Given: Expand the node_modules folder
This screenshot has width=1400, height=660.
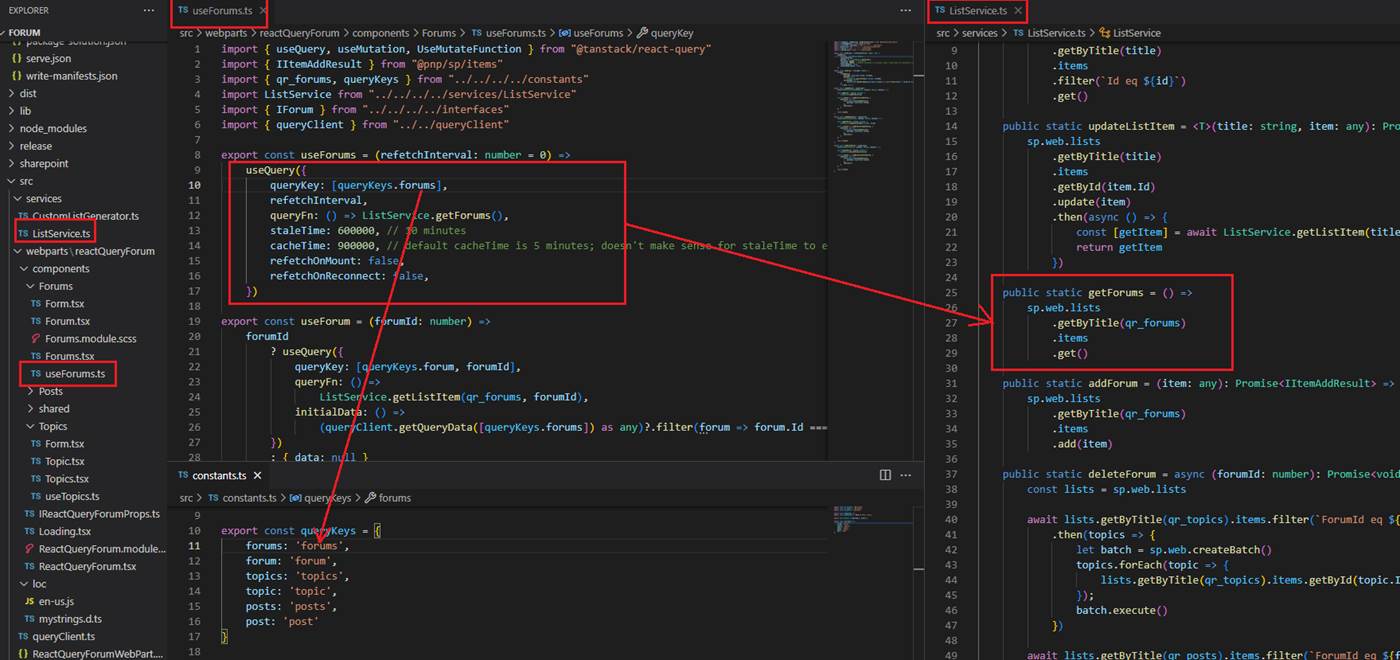Looking at the screenshot, I should tap(53, 128).
